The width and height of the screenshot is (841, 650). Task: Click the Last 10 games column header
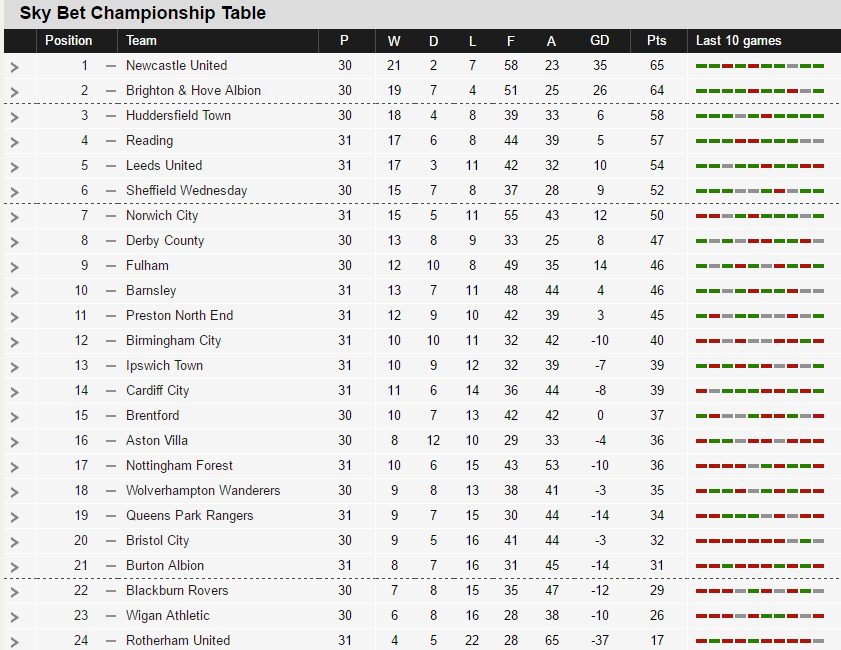coord(739,41)
